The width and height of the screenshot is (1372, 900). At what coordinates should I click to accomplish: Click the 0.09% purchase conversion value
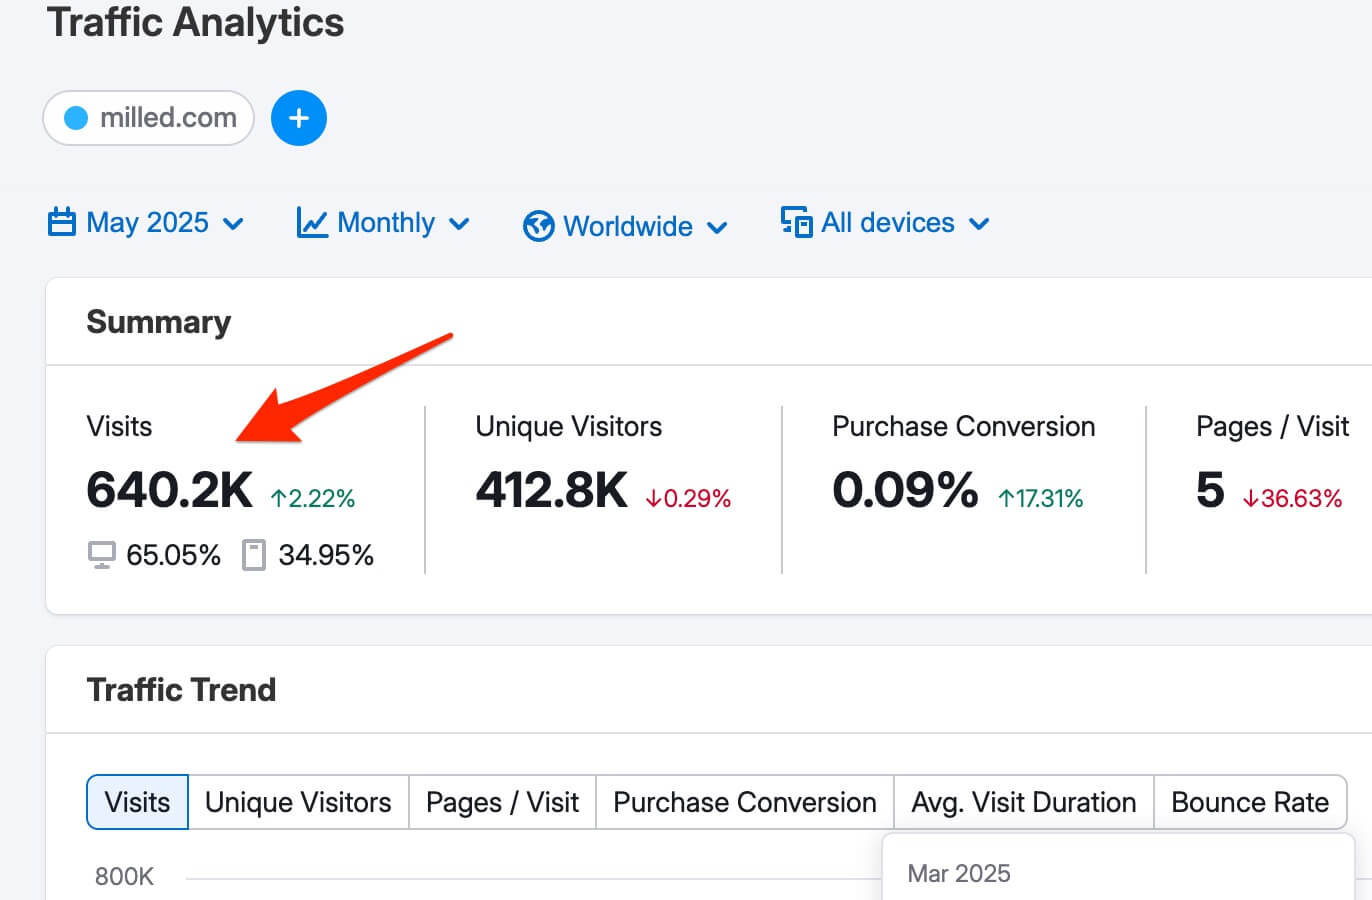click(x=905, y=490)
